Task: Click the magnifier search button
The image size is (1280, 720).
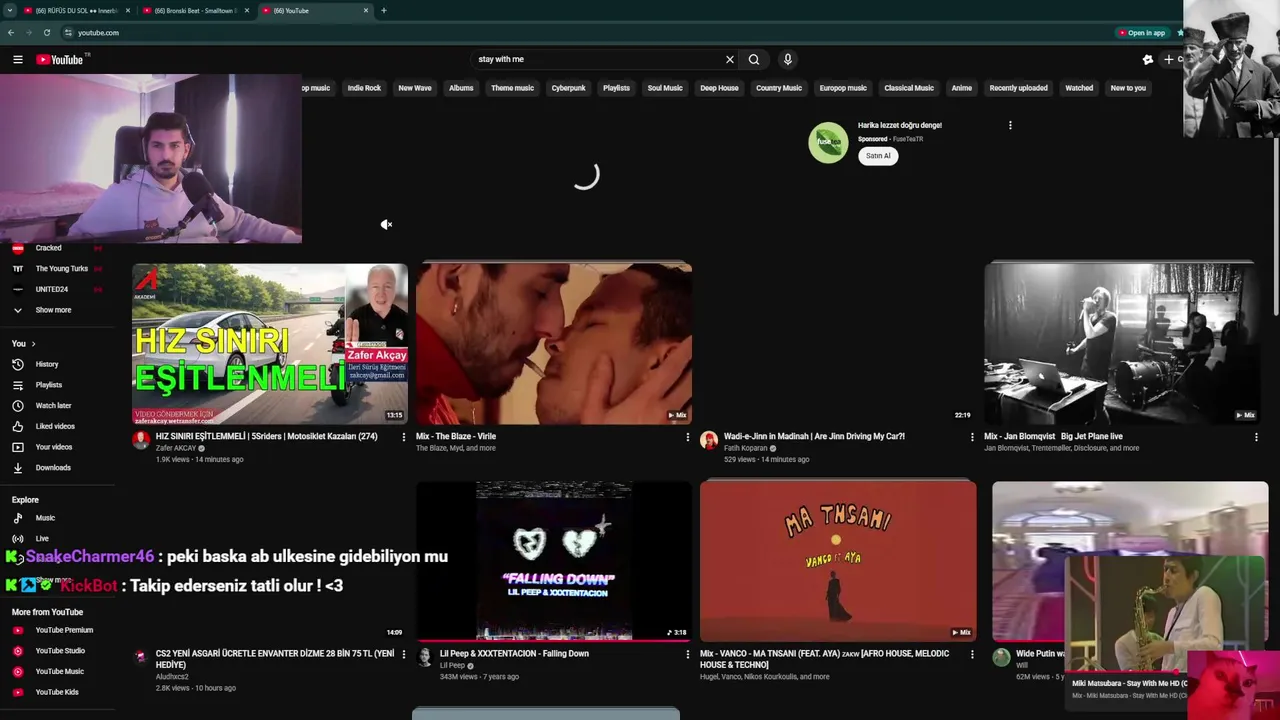Action: point(754,59)
